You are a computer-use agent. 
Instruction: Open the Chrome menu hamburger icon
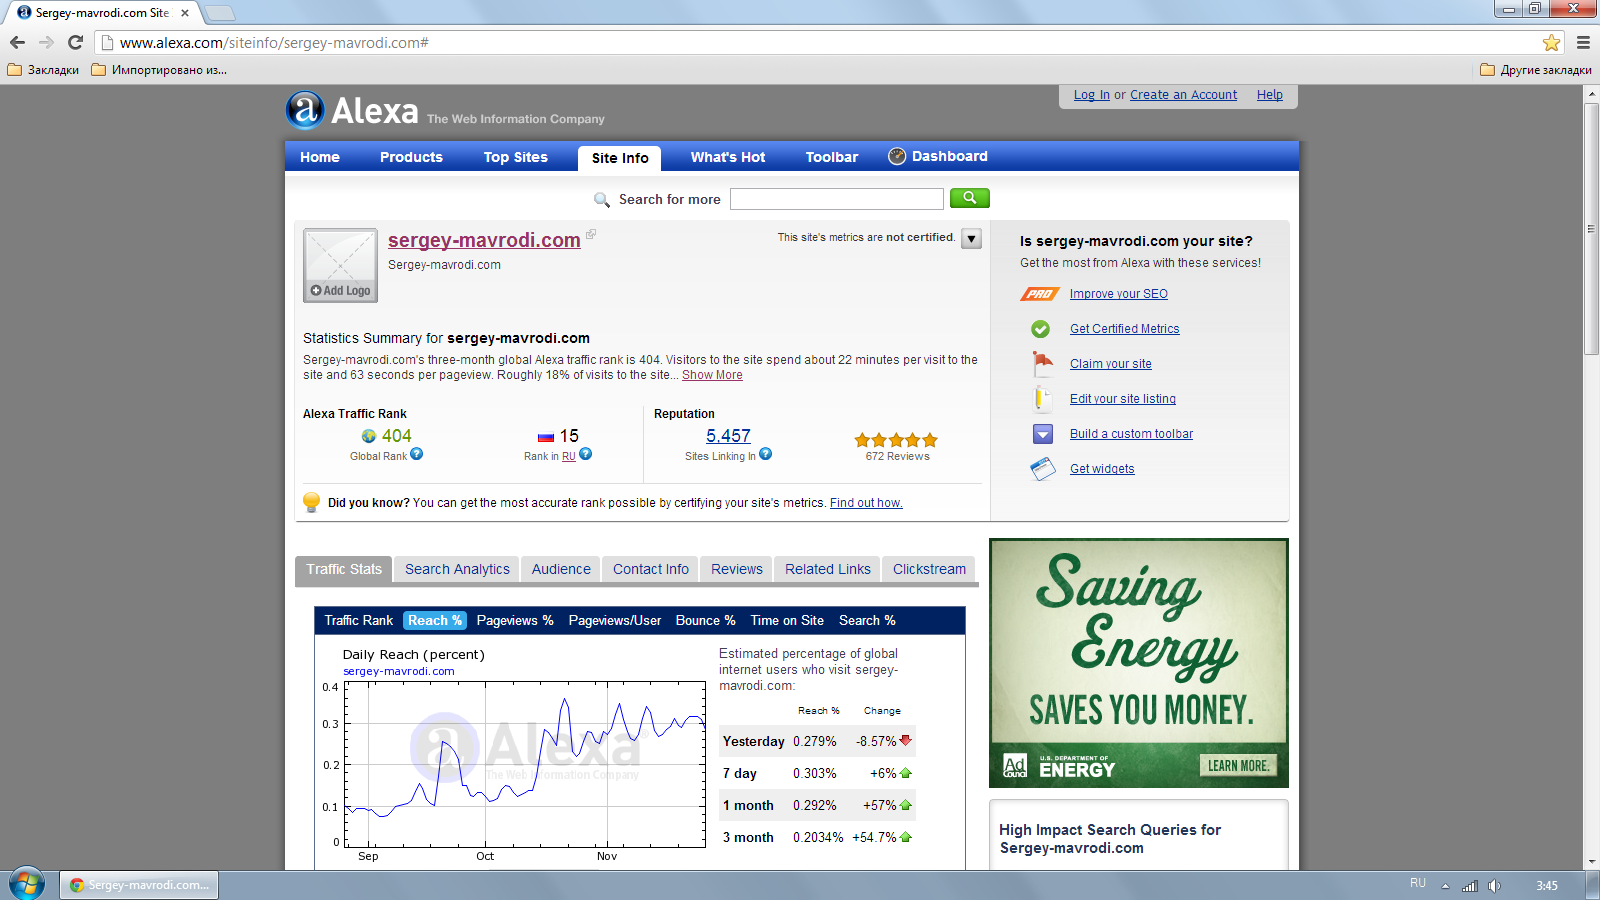point(1583,42)
